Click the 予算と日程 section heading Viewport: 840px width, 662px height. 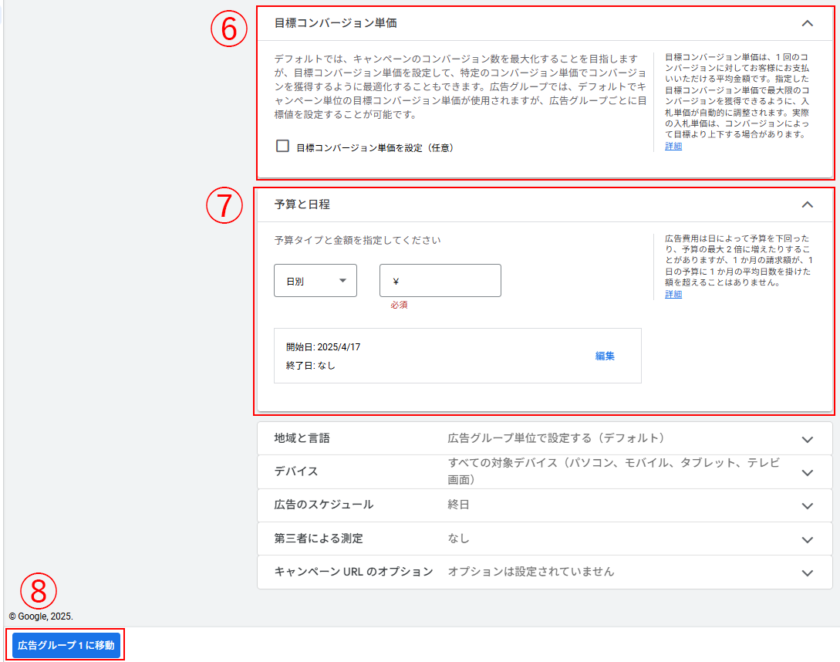point(302,204)
